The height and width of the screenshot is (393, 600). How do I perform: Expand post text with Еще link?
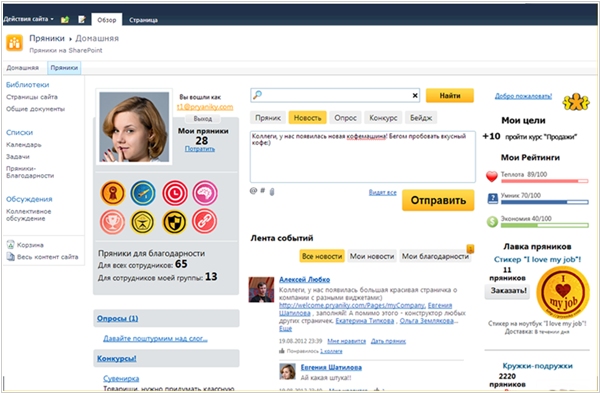[x=285, y=329]
